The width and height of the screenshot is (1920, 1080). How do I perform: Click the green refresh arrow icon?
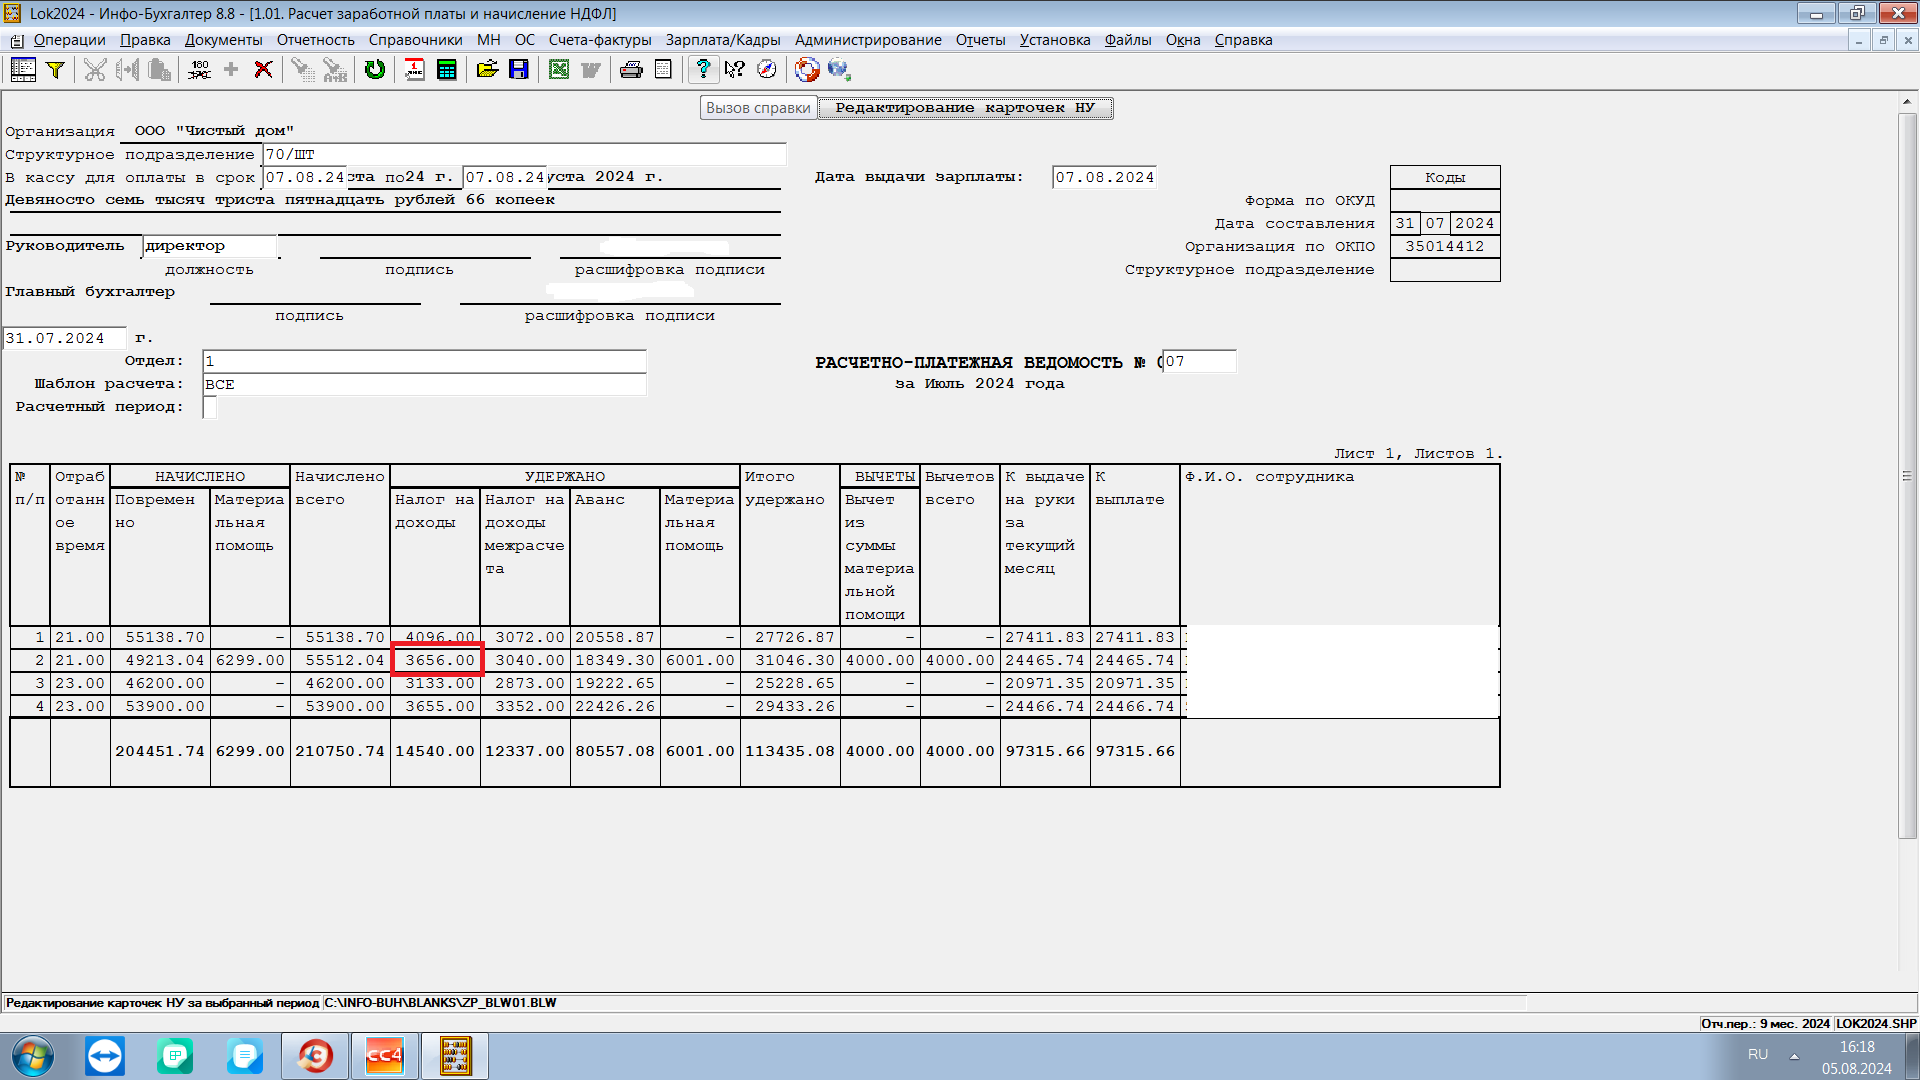[375, 69]
